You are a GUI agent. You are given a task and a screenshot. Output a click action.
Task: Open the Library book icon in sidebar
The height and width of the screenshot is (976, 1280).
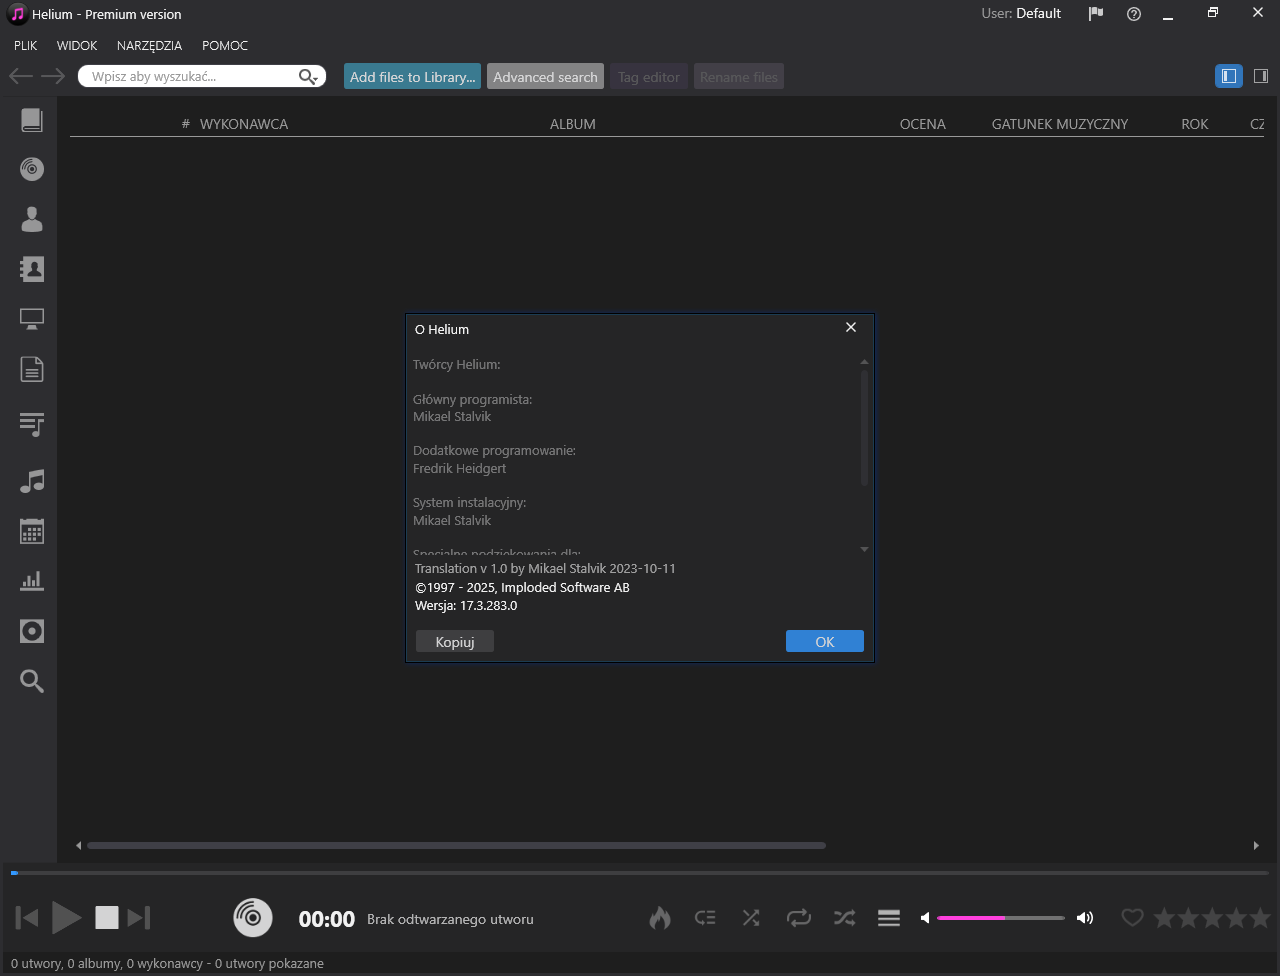coord(32,120)
